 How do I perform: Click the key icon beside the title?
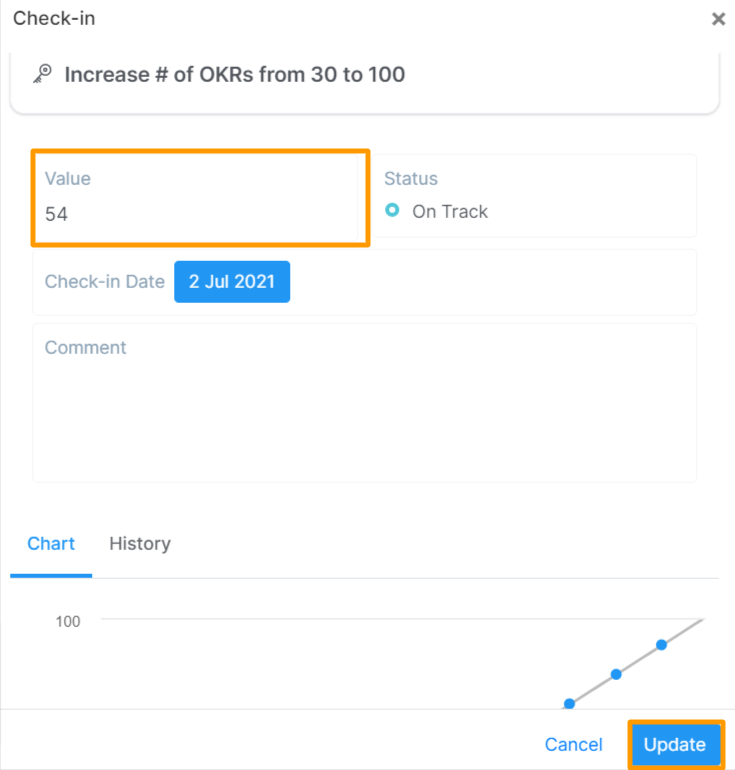(42, 75)
